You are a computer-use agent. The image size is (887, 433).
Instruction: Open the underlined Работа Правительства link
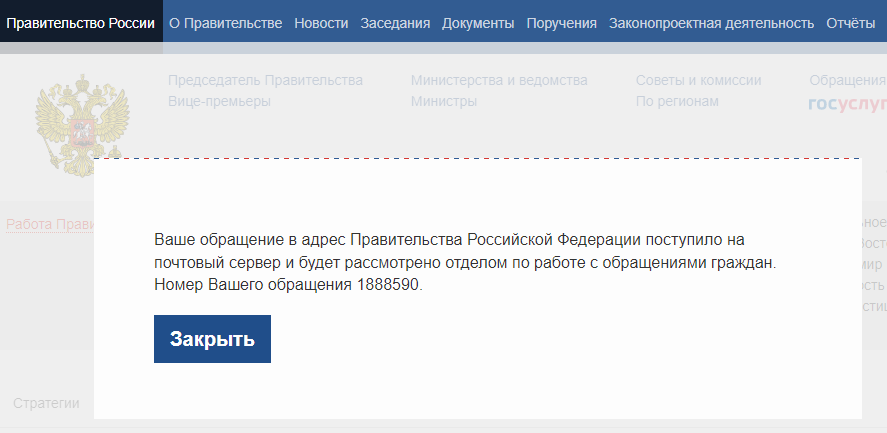coord(50,224)
